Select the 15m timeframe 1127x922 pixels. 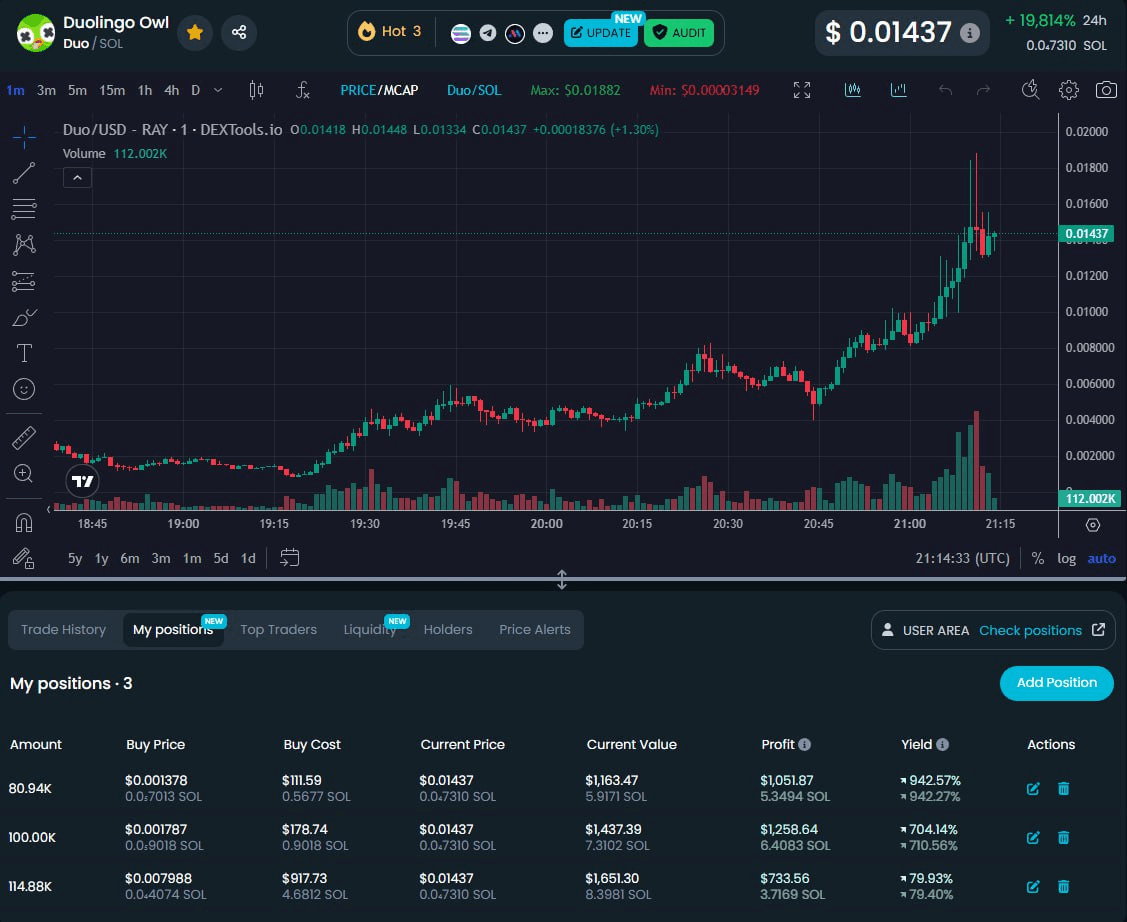[x=112, y=90]
